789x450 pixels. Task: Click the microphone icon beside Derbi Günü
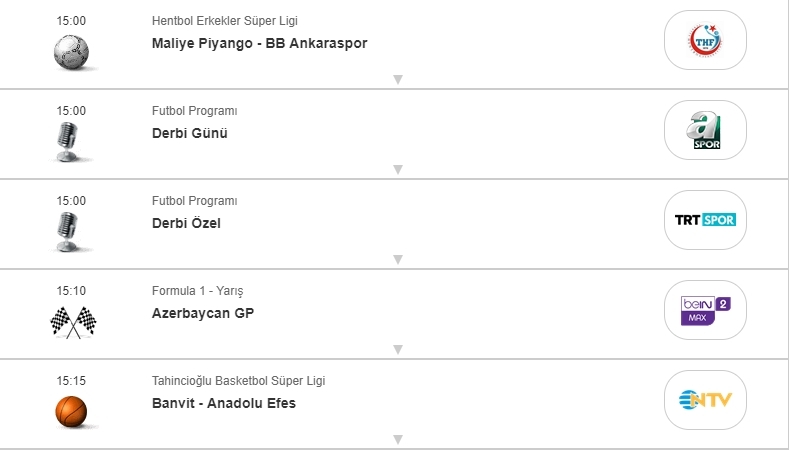71,142
